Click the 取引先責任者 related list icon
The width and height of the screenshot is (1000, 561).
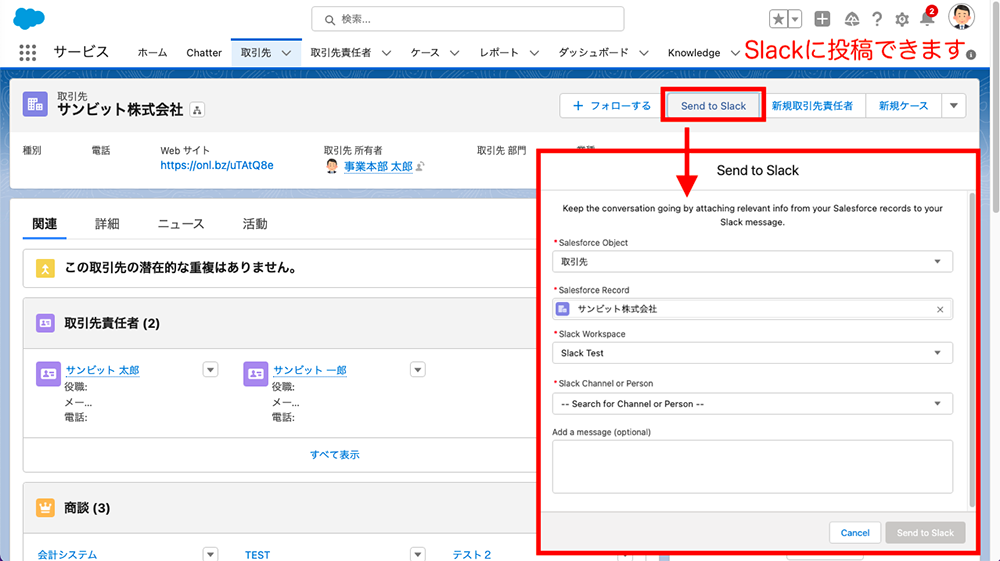45,323
